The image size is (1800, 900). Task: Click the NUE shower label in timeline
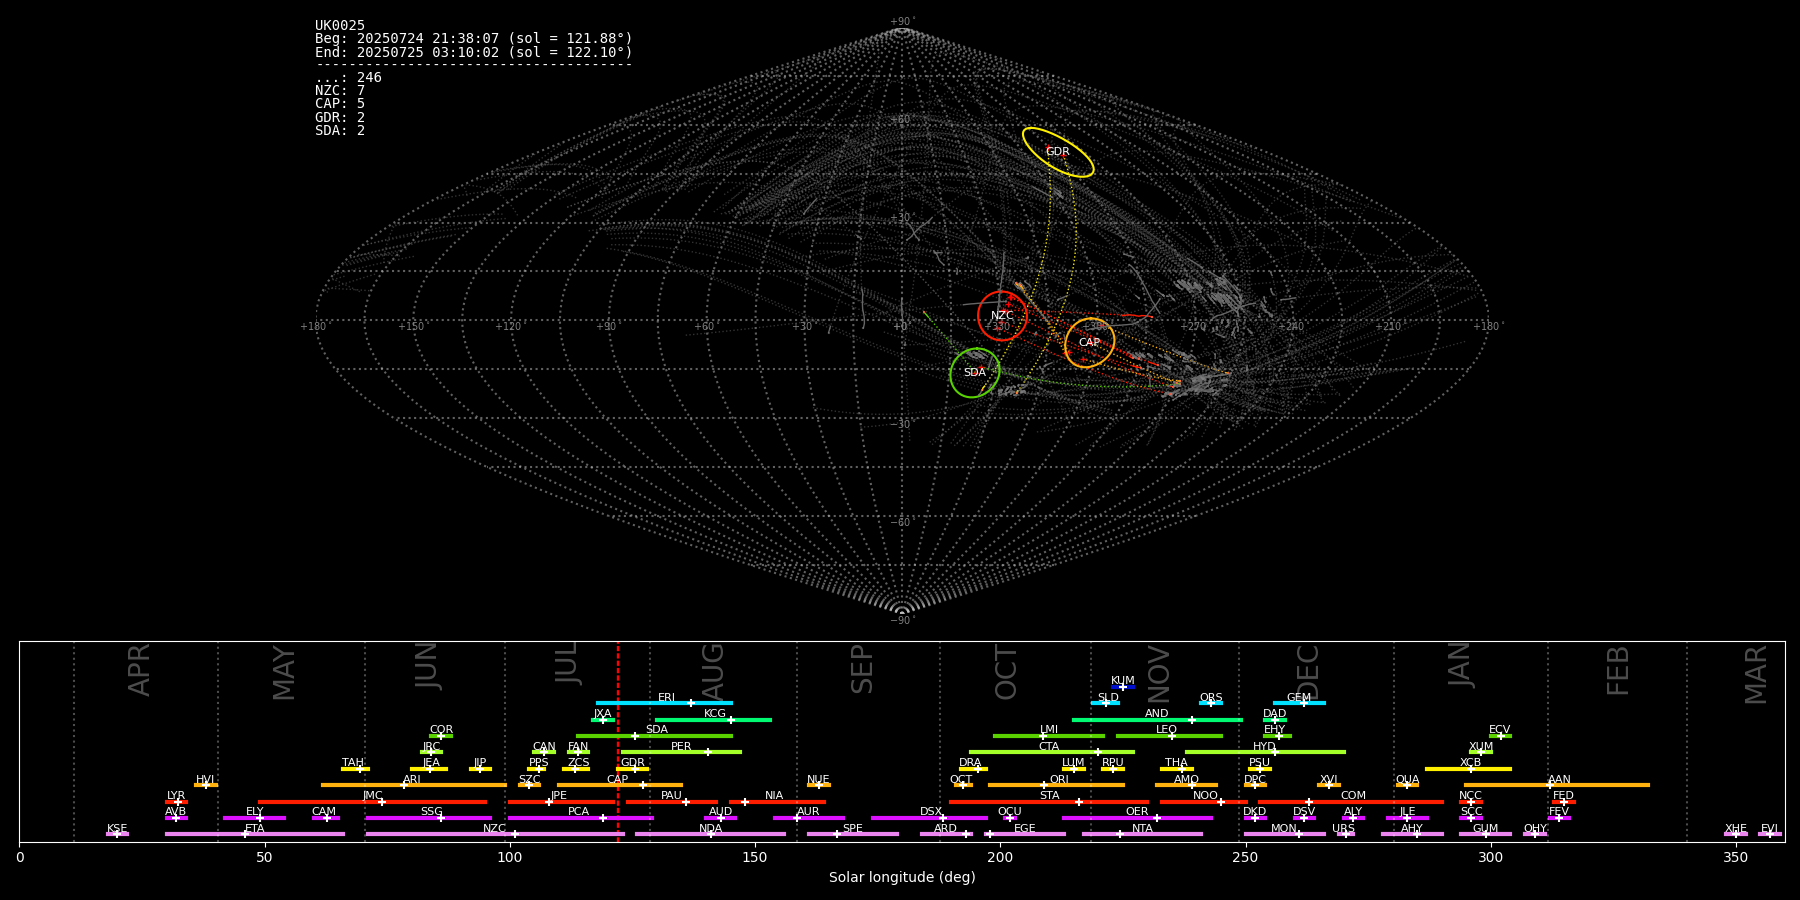(818, 780)
